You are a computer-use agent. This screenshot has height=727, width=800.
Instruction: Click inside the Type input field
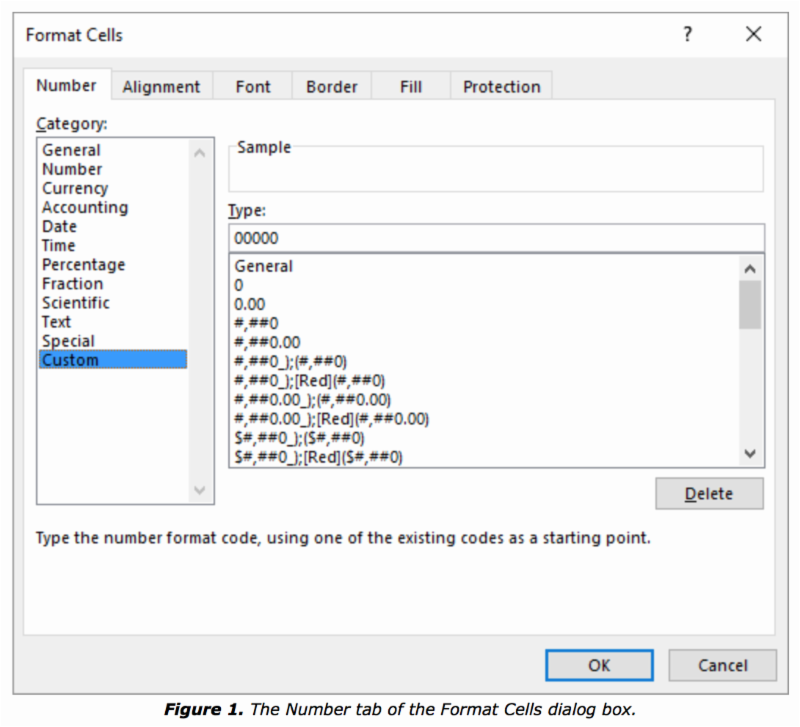495,238
